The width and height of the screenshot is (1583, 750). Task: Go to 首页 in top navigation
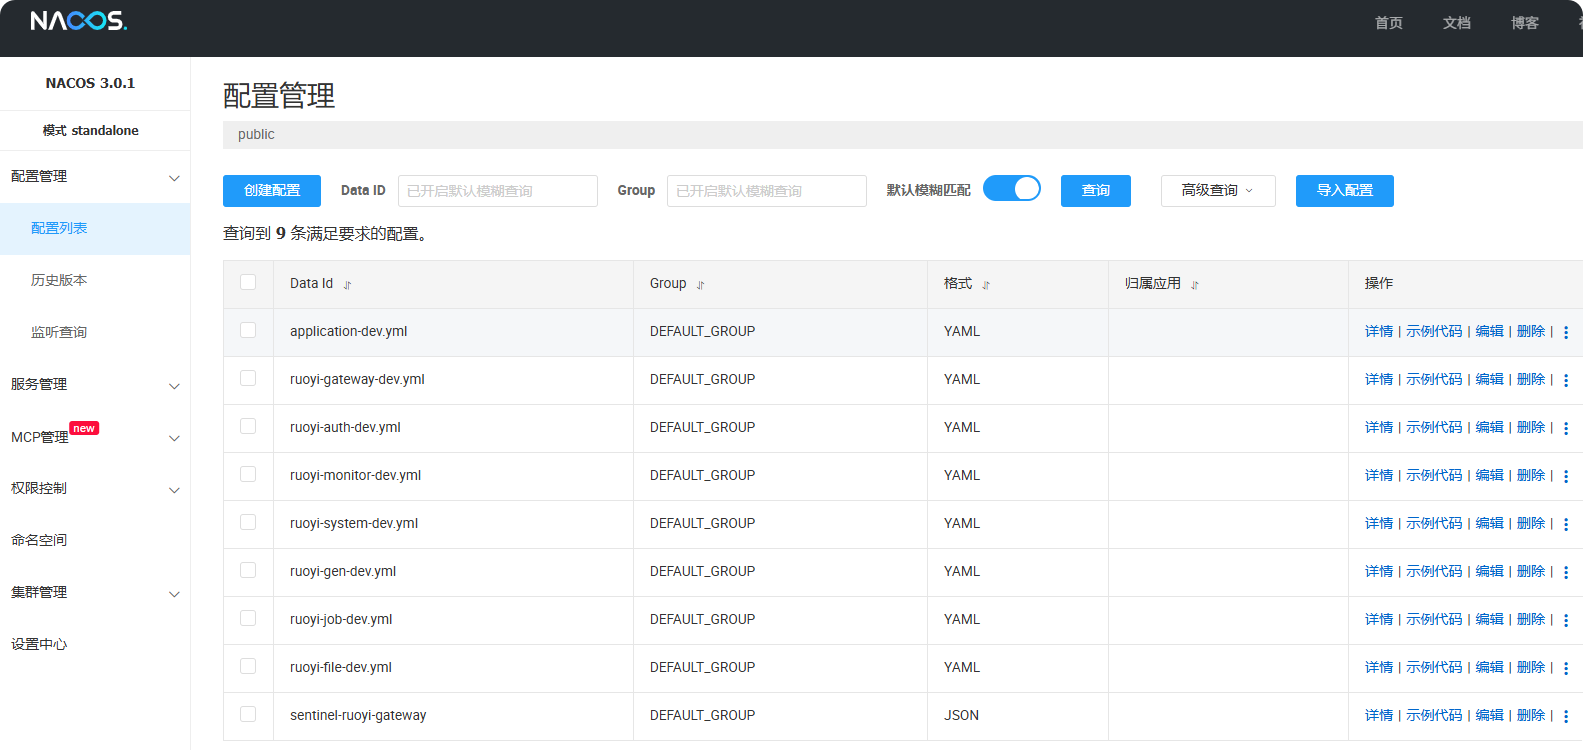tap(1388, 23)
